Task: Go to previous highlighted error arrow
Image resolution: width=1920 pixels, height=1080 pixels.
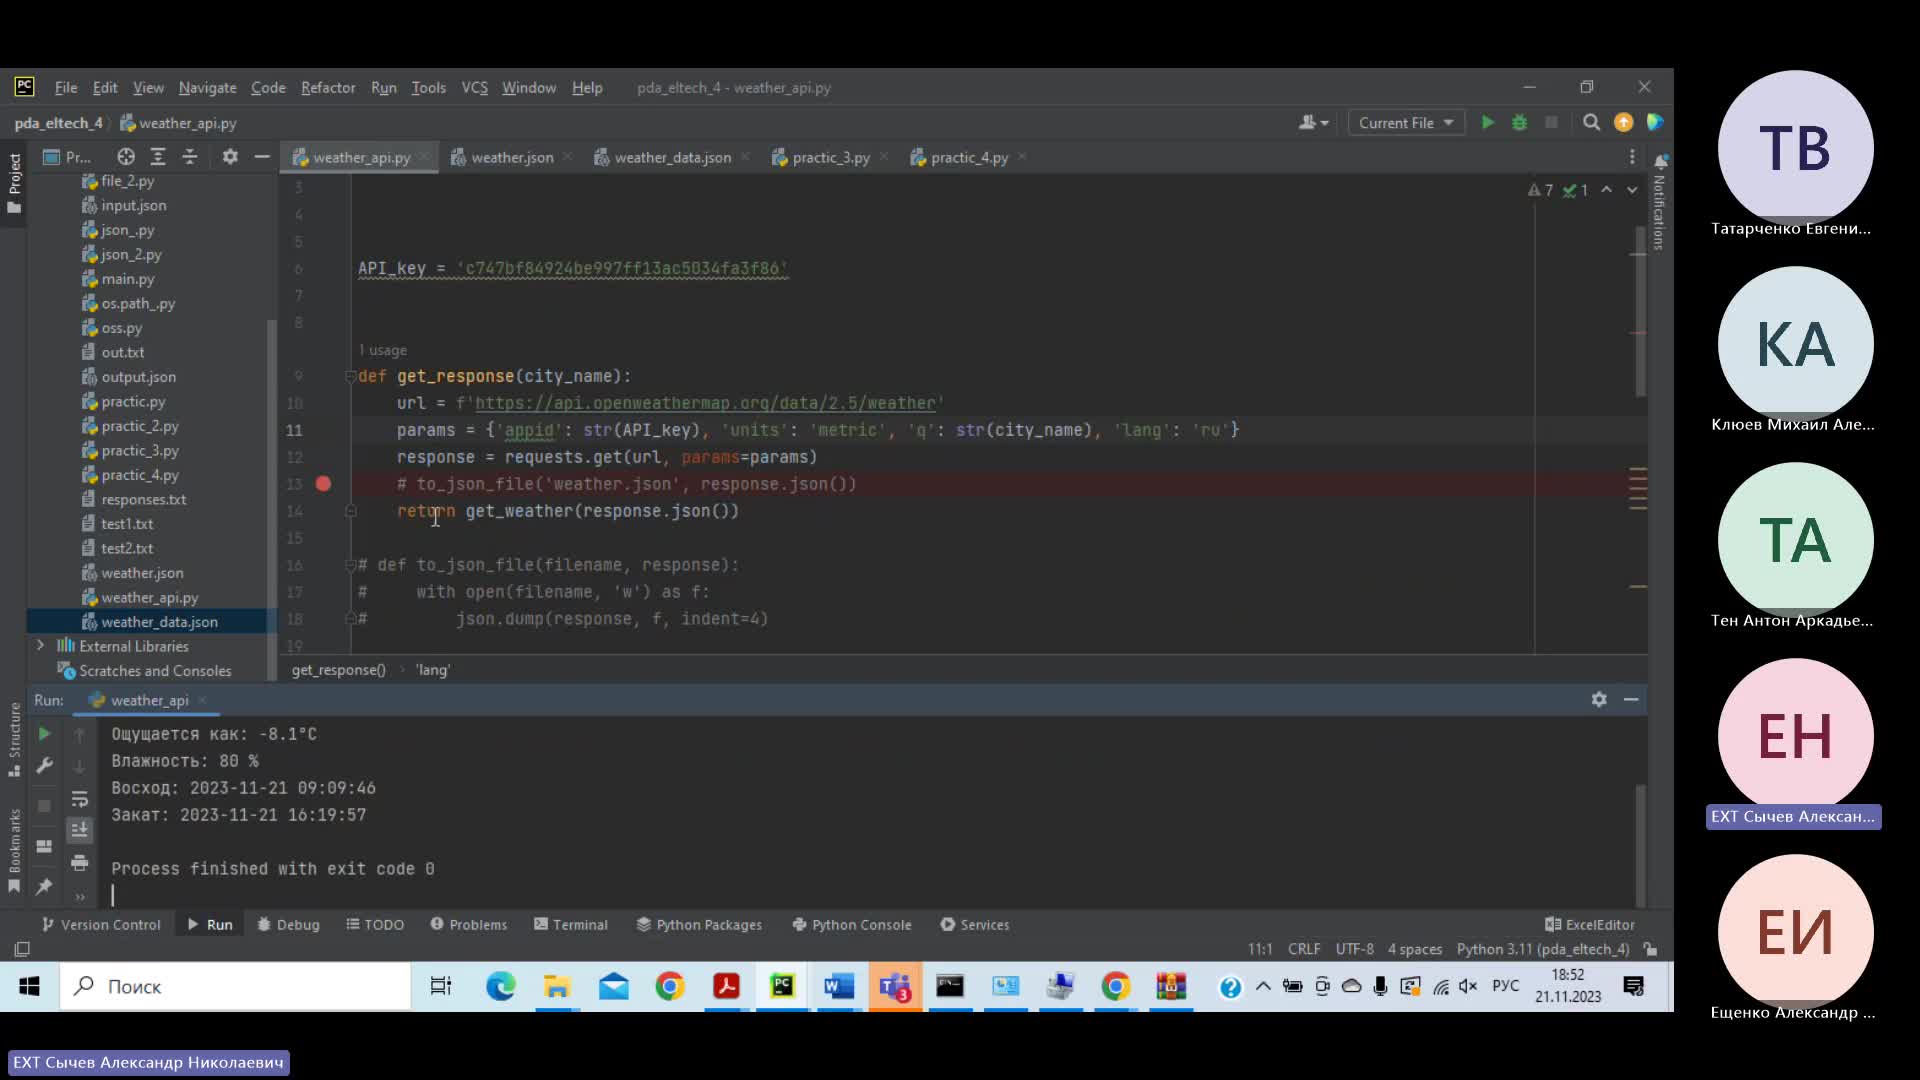Action: 1606,190
